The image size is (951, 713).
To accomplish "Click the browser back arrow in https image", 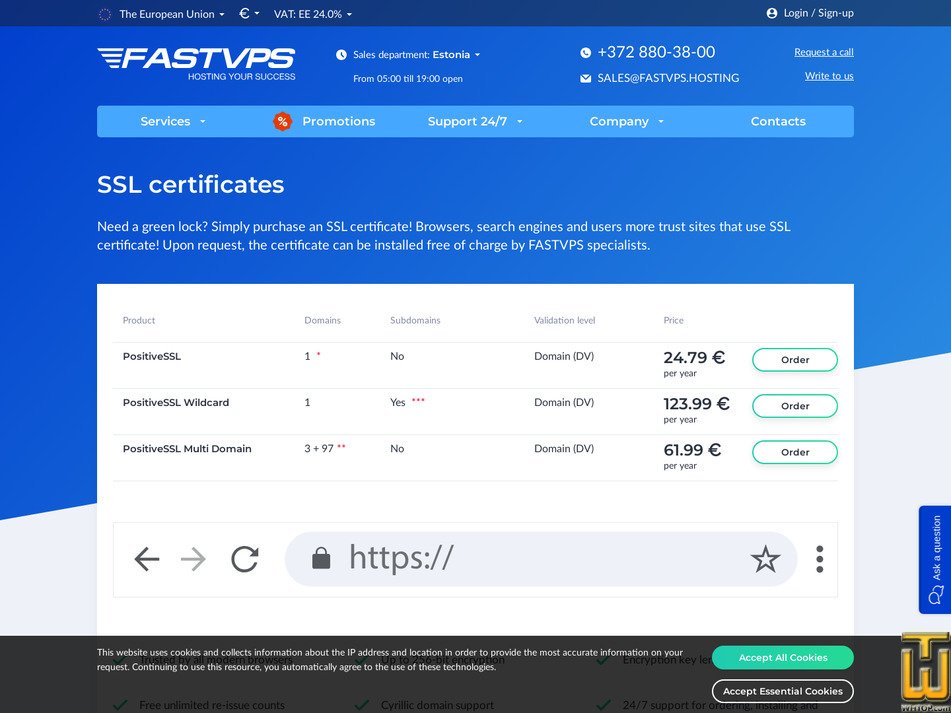I will [x=147, y=559].
